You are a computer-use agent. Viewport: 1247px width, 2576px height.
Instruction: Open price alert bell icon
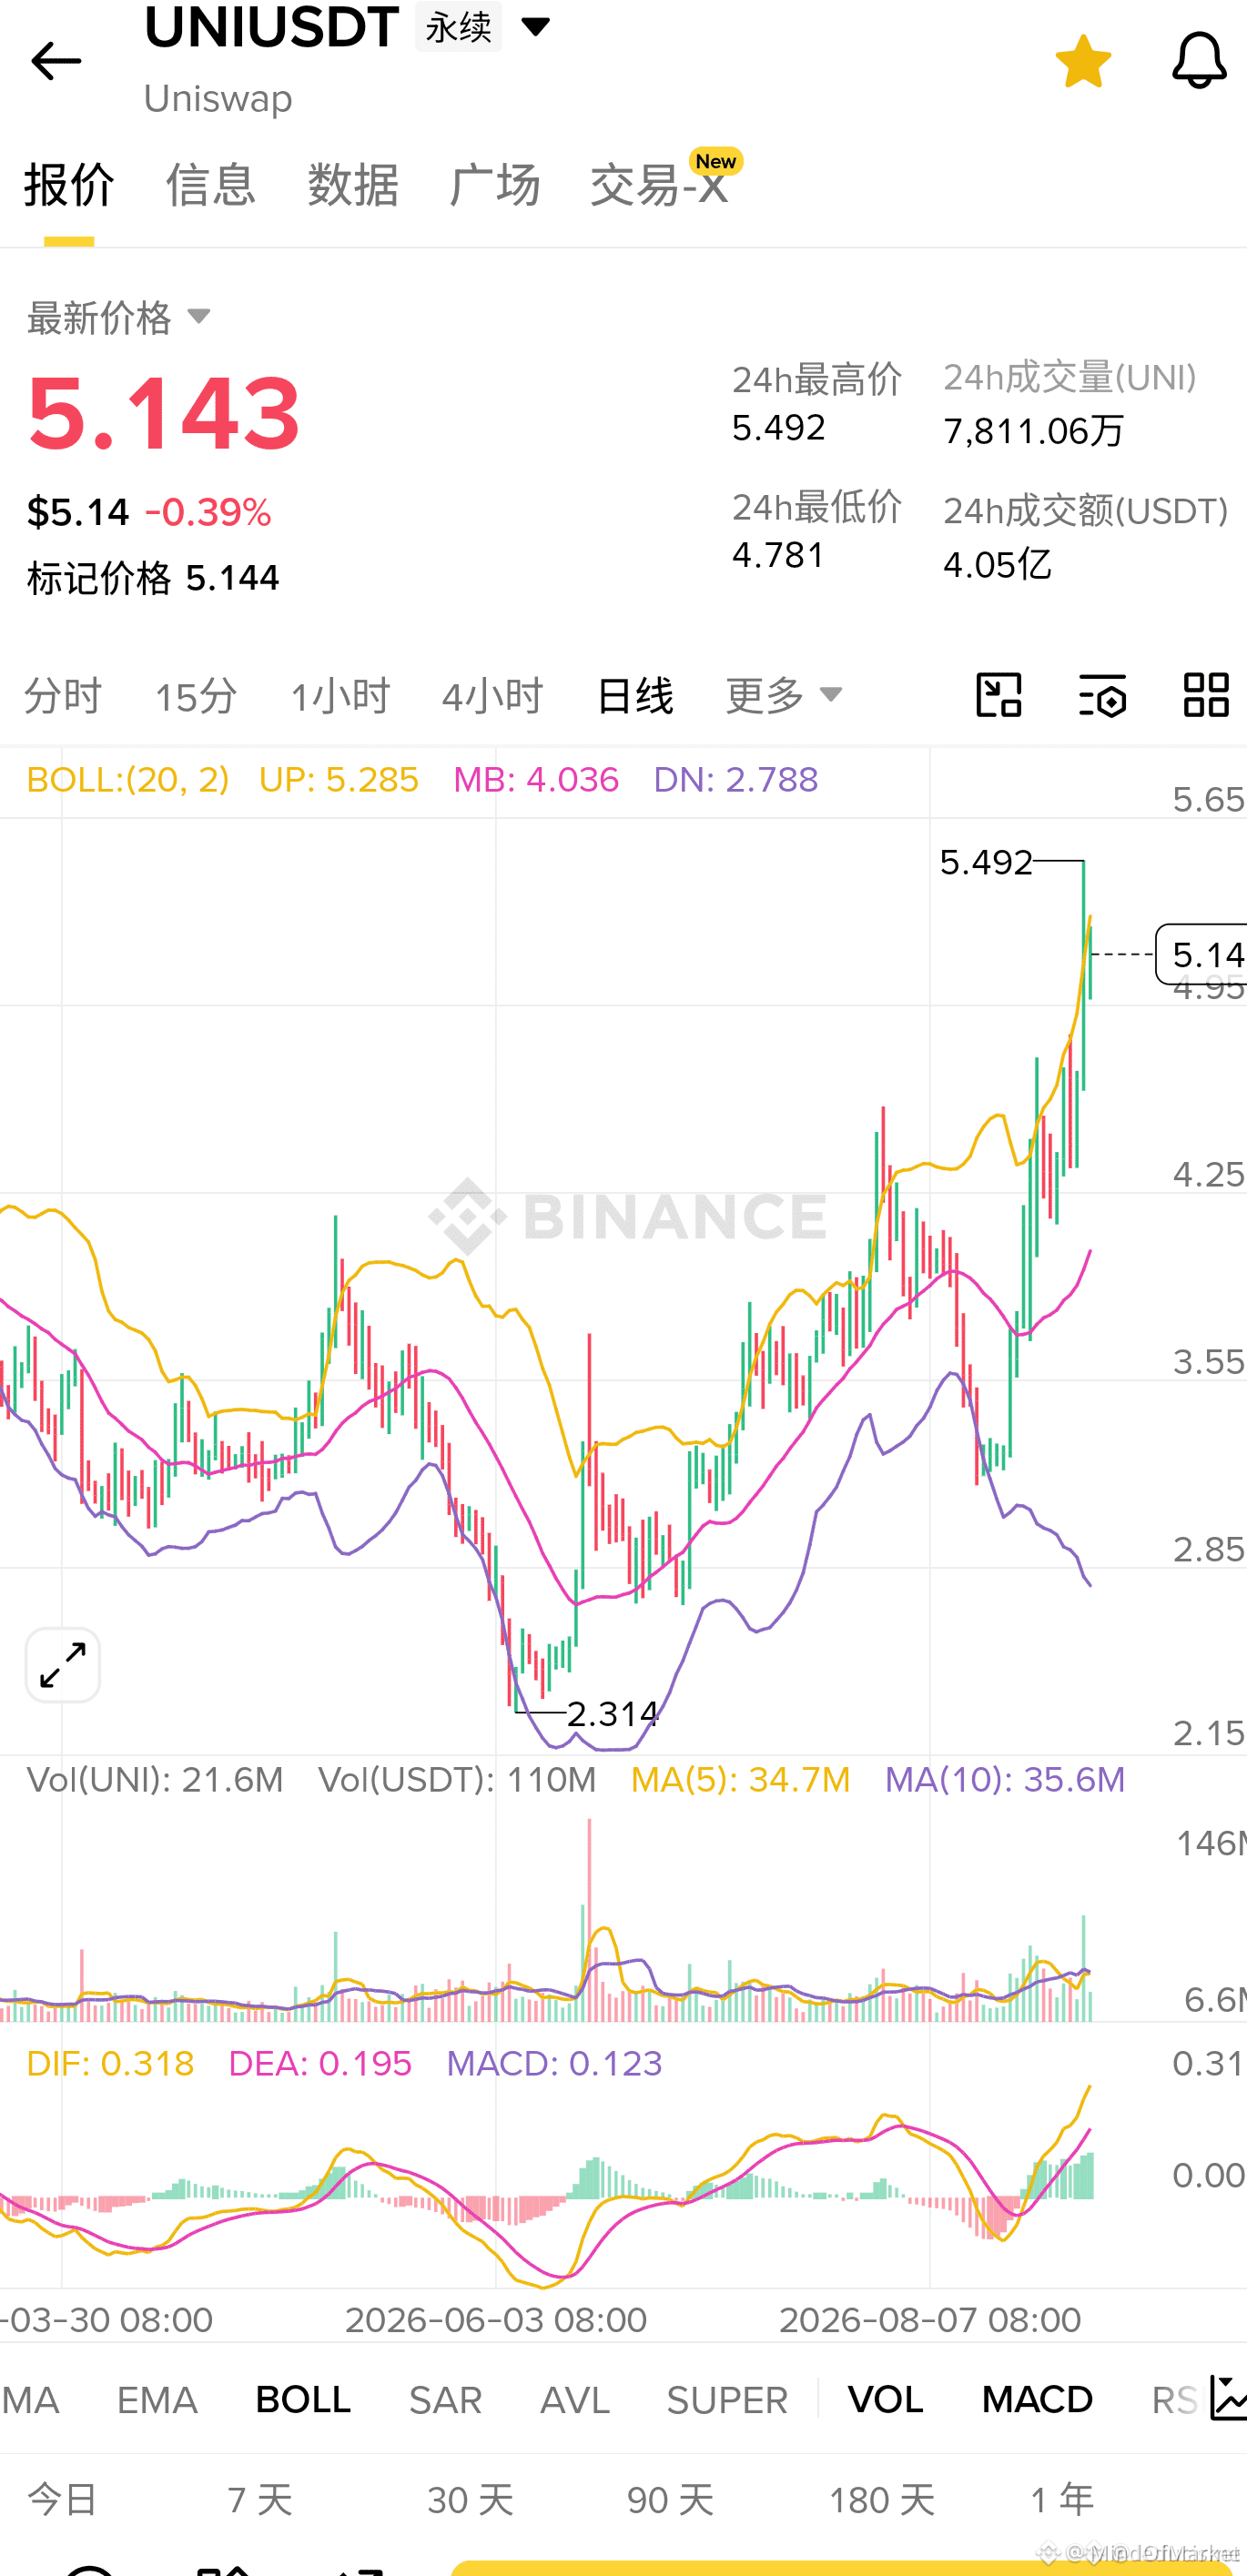coord(1199,61)
